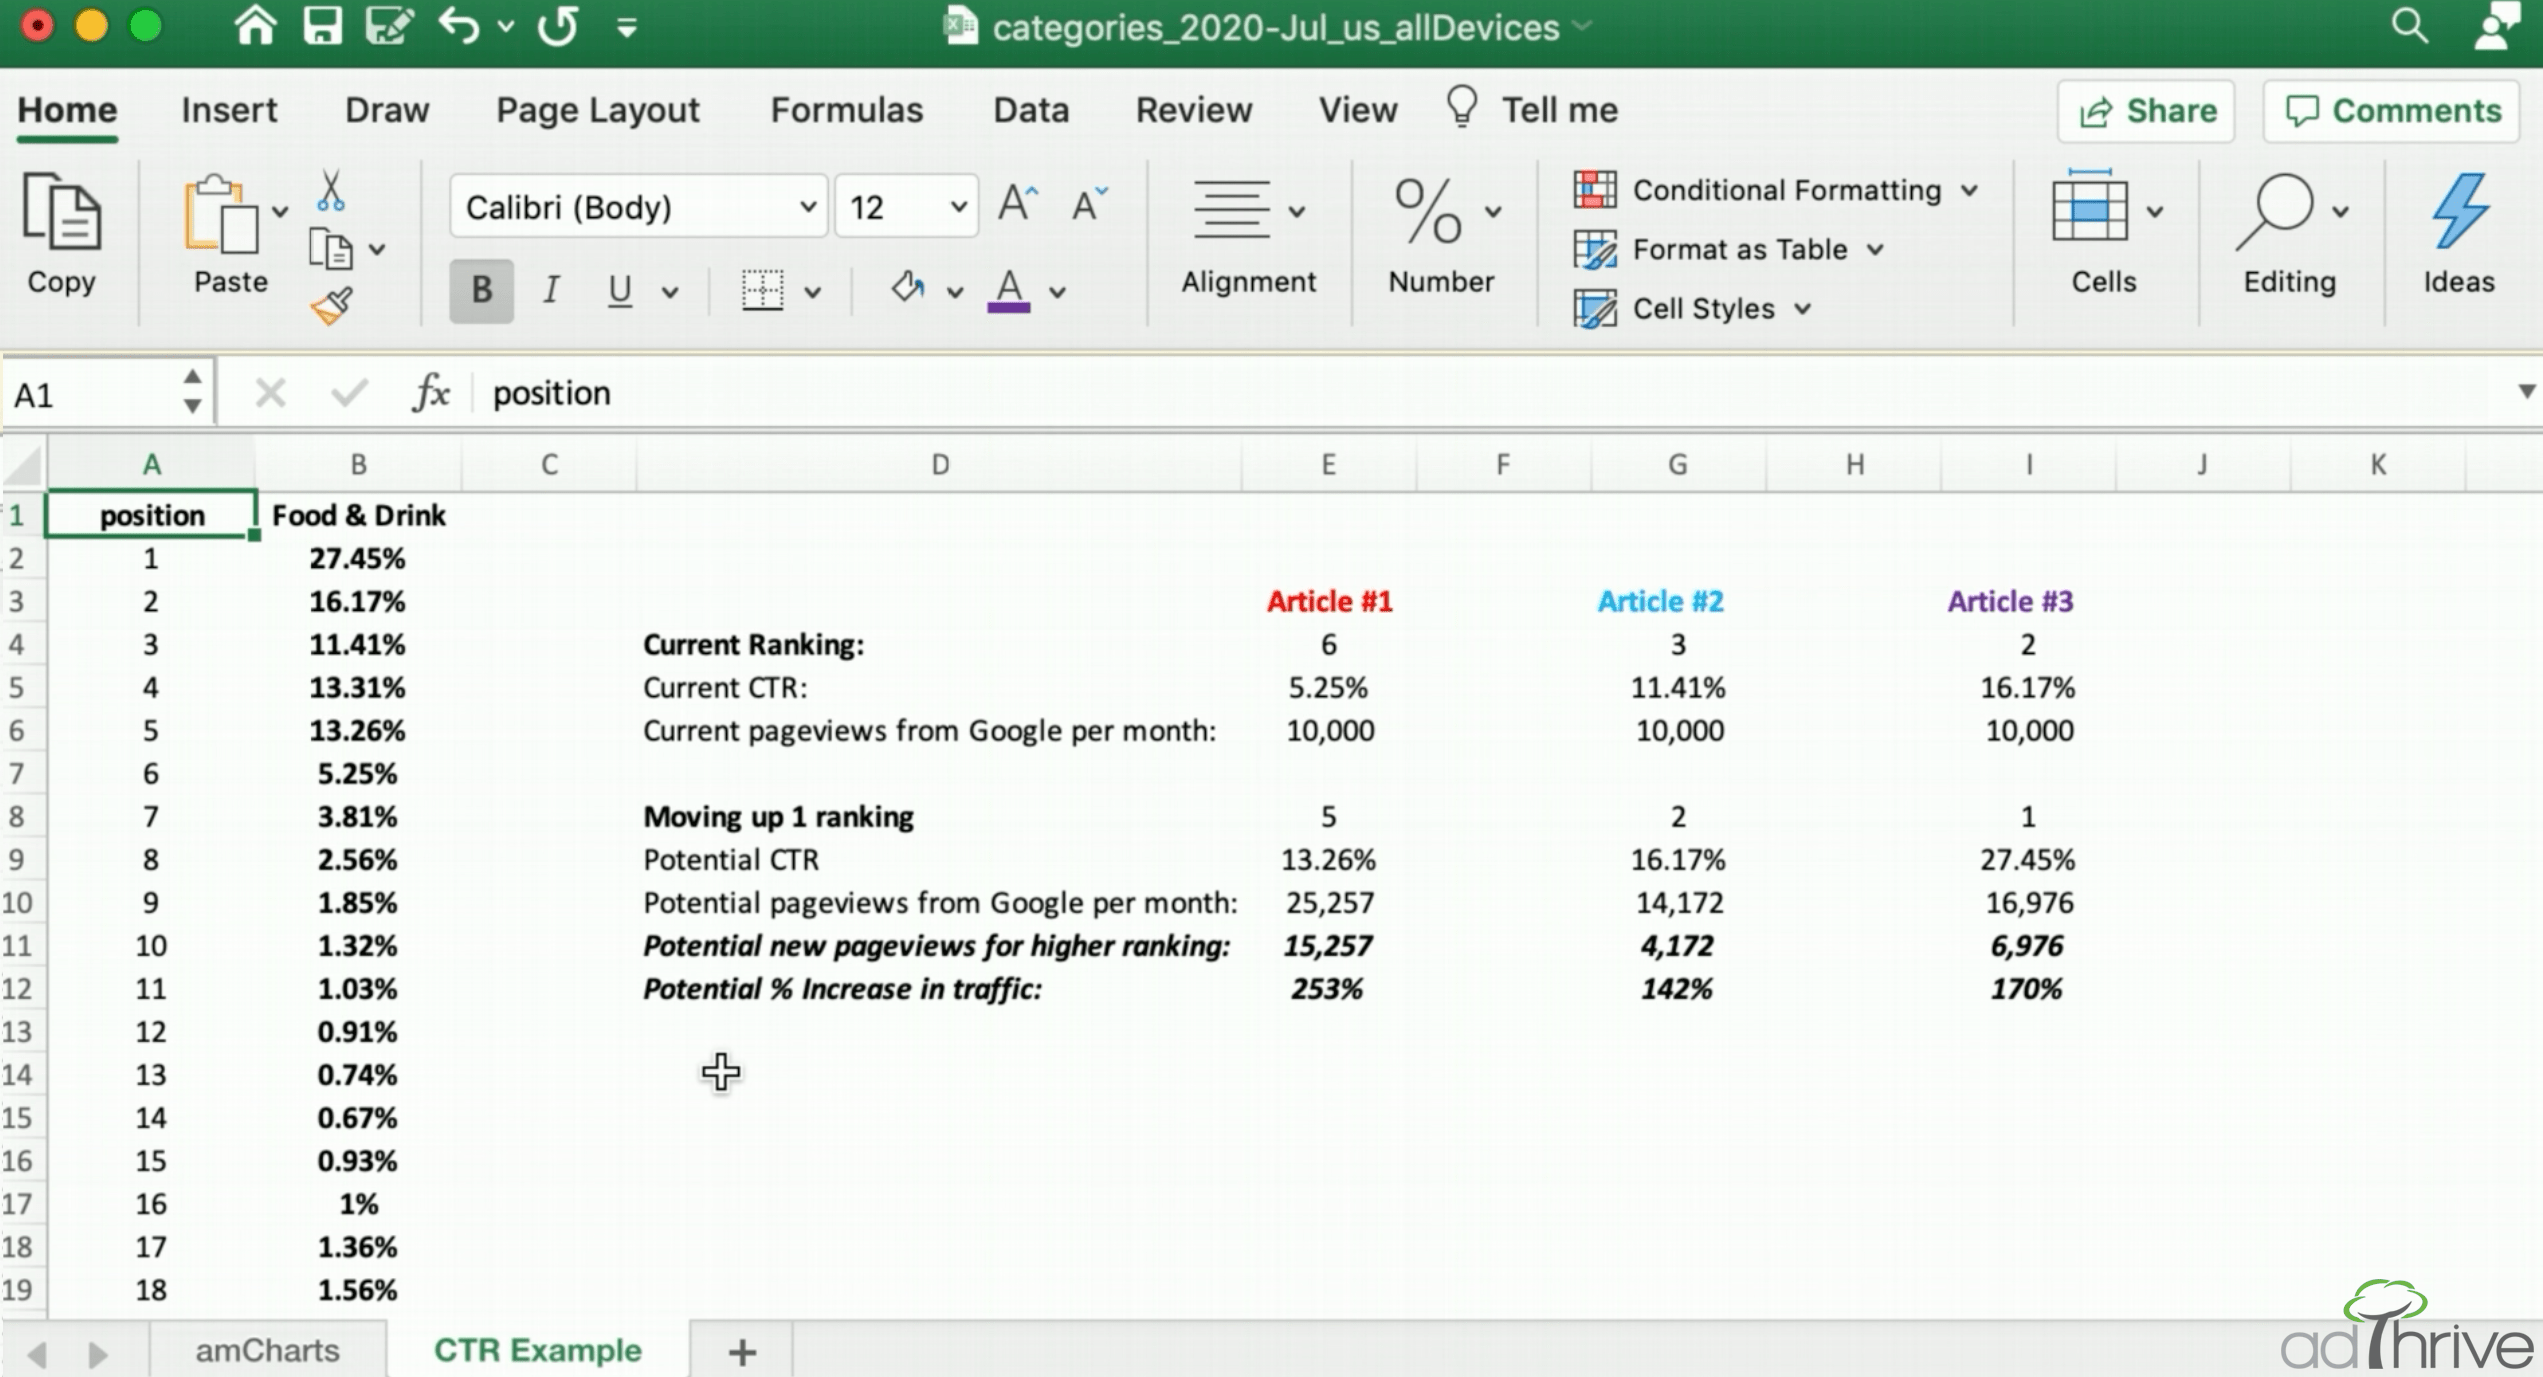
Task: Expand the borders dropdown arrow
Action: [813, 292]
